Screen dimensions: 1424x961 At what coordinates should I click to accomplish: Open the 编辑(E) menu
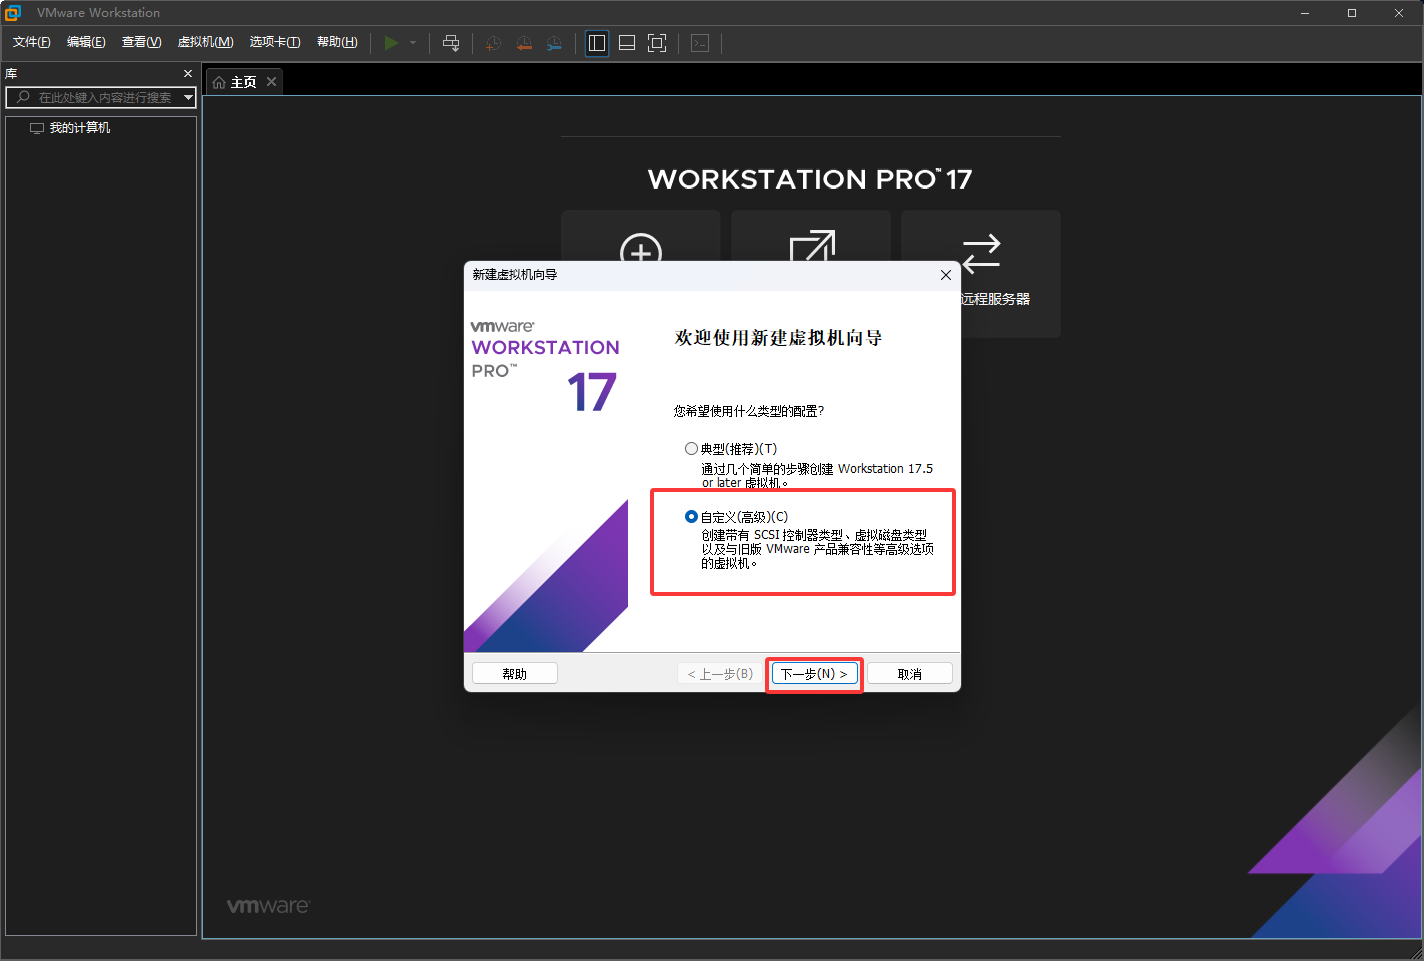click(86, 42)
